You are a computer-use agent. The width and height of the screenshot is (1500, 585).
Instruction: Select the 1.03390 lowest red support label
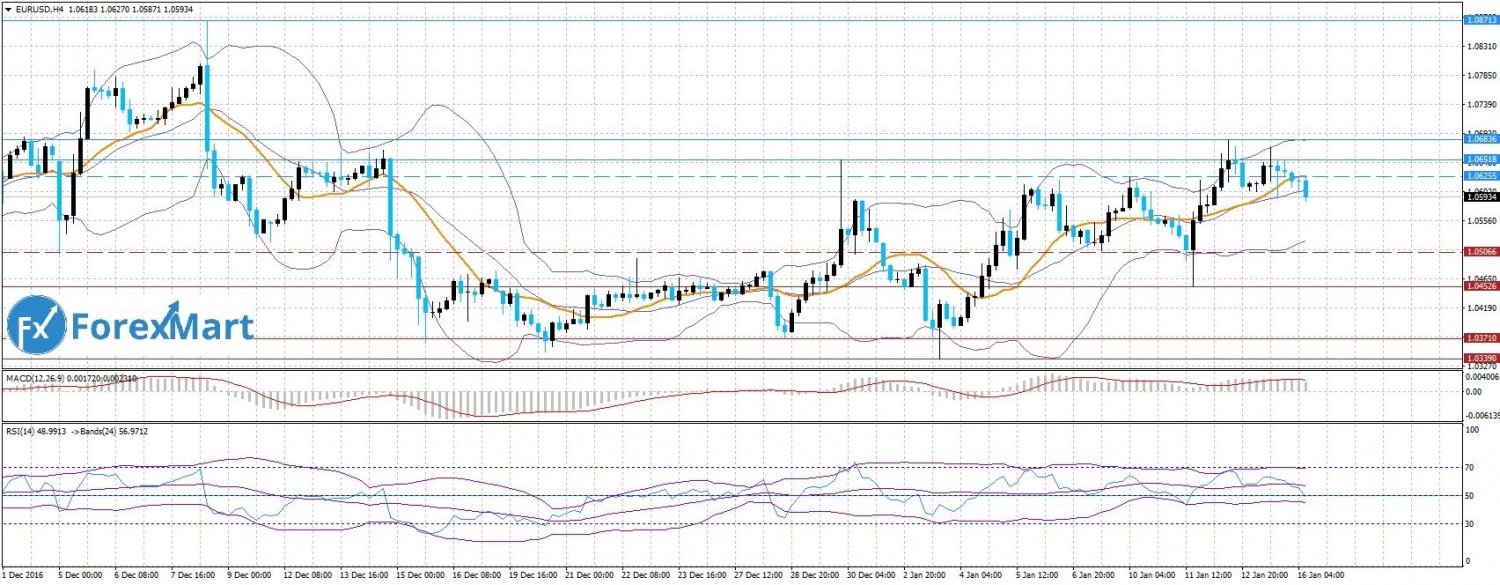(1479, 357)
